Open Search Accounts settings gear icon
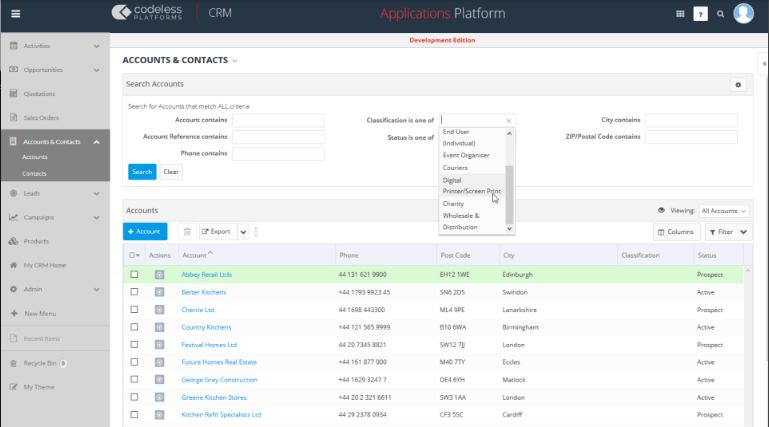Screen dimensions: 769x427 pyautogui.click(x=738, y=85)
